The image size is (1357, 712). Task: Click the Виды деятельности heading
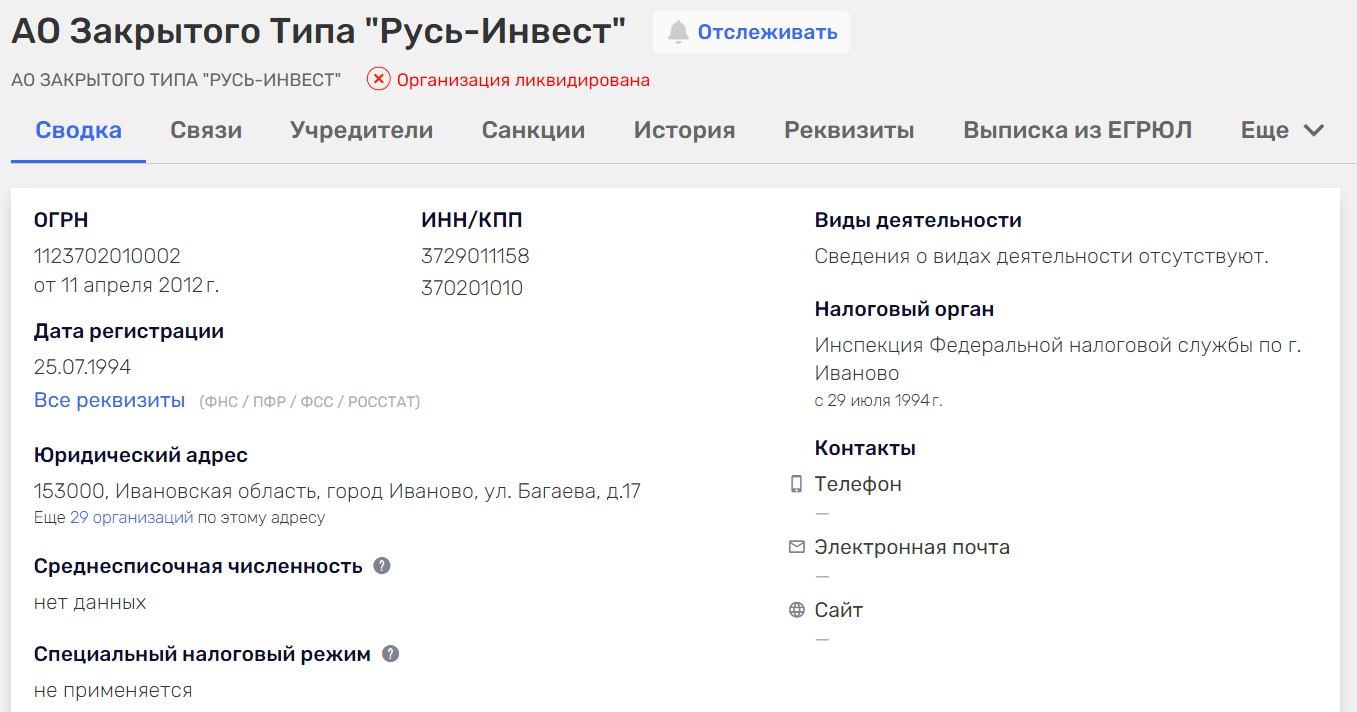coord(918,220)
